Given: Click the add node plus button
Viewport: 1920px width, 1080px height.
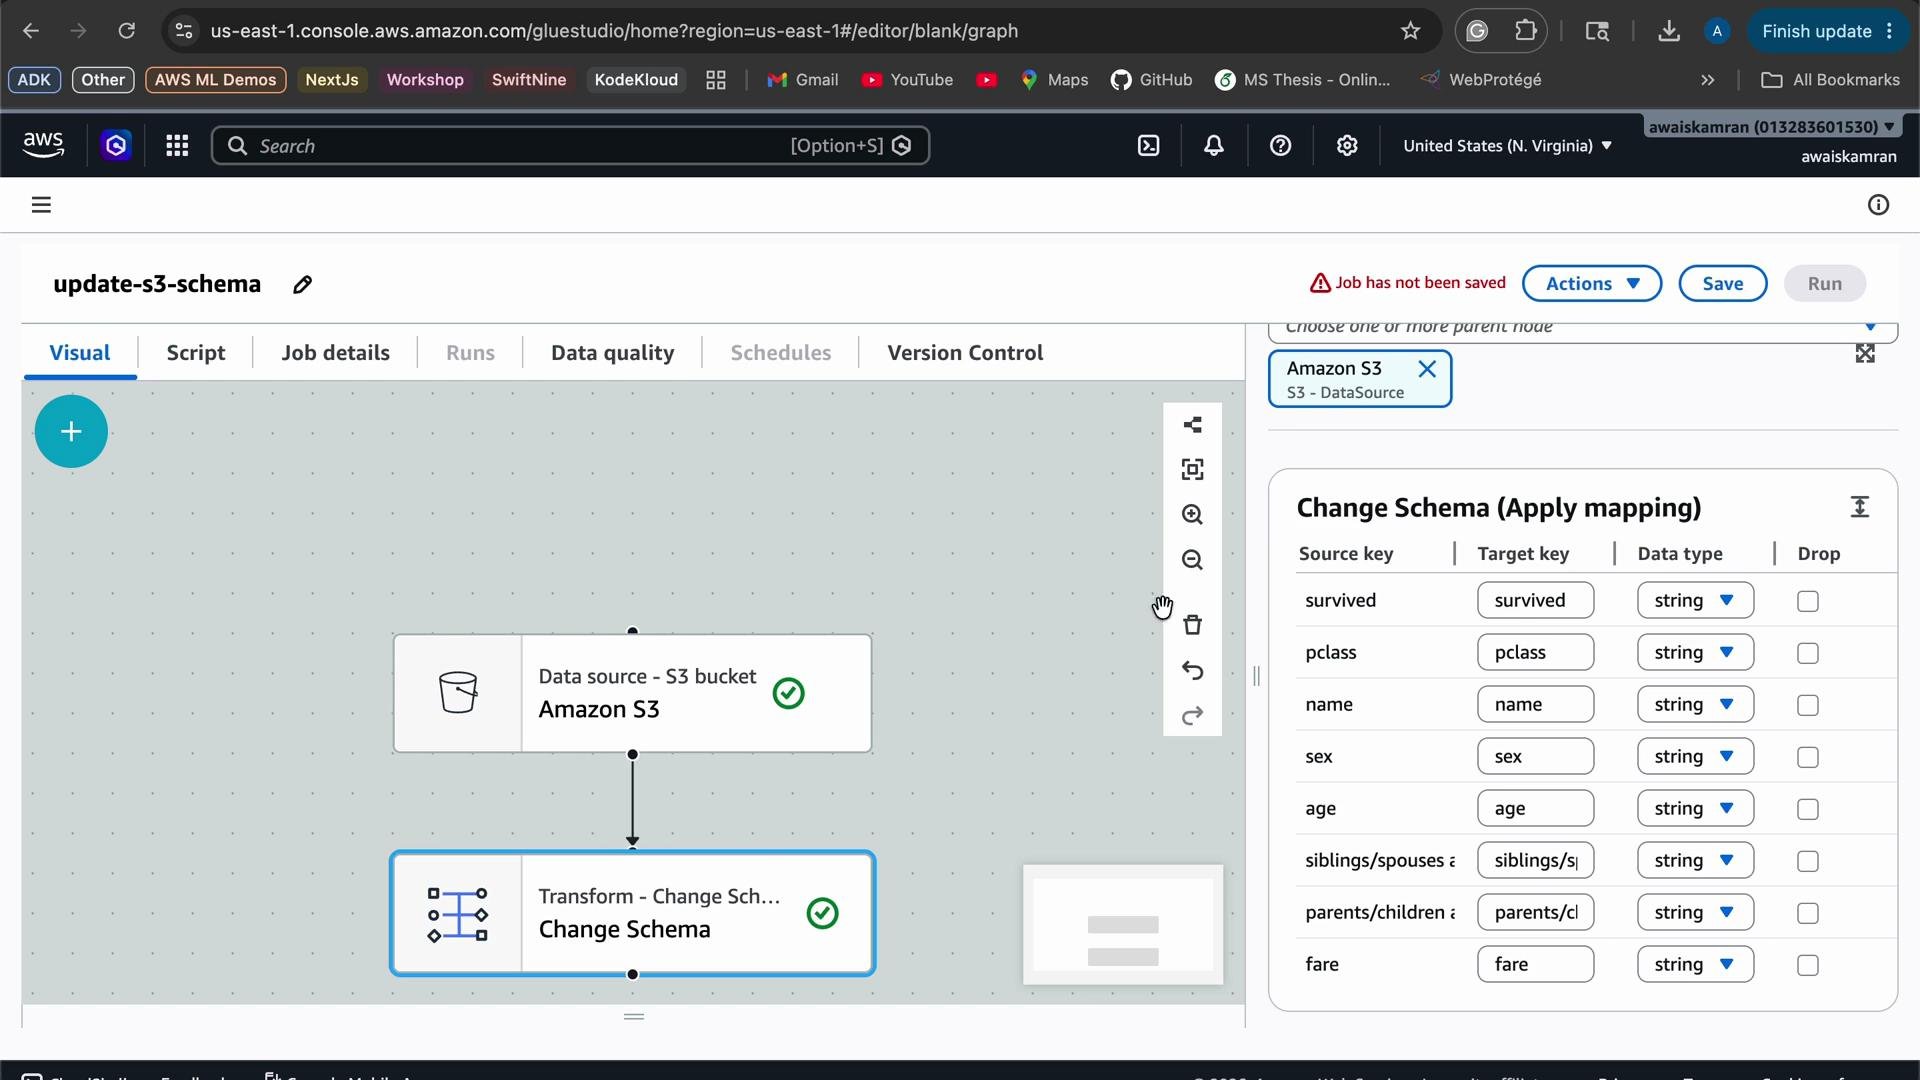Looking at the screenshot, I should coord(71,432).
